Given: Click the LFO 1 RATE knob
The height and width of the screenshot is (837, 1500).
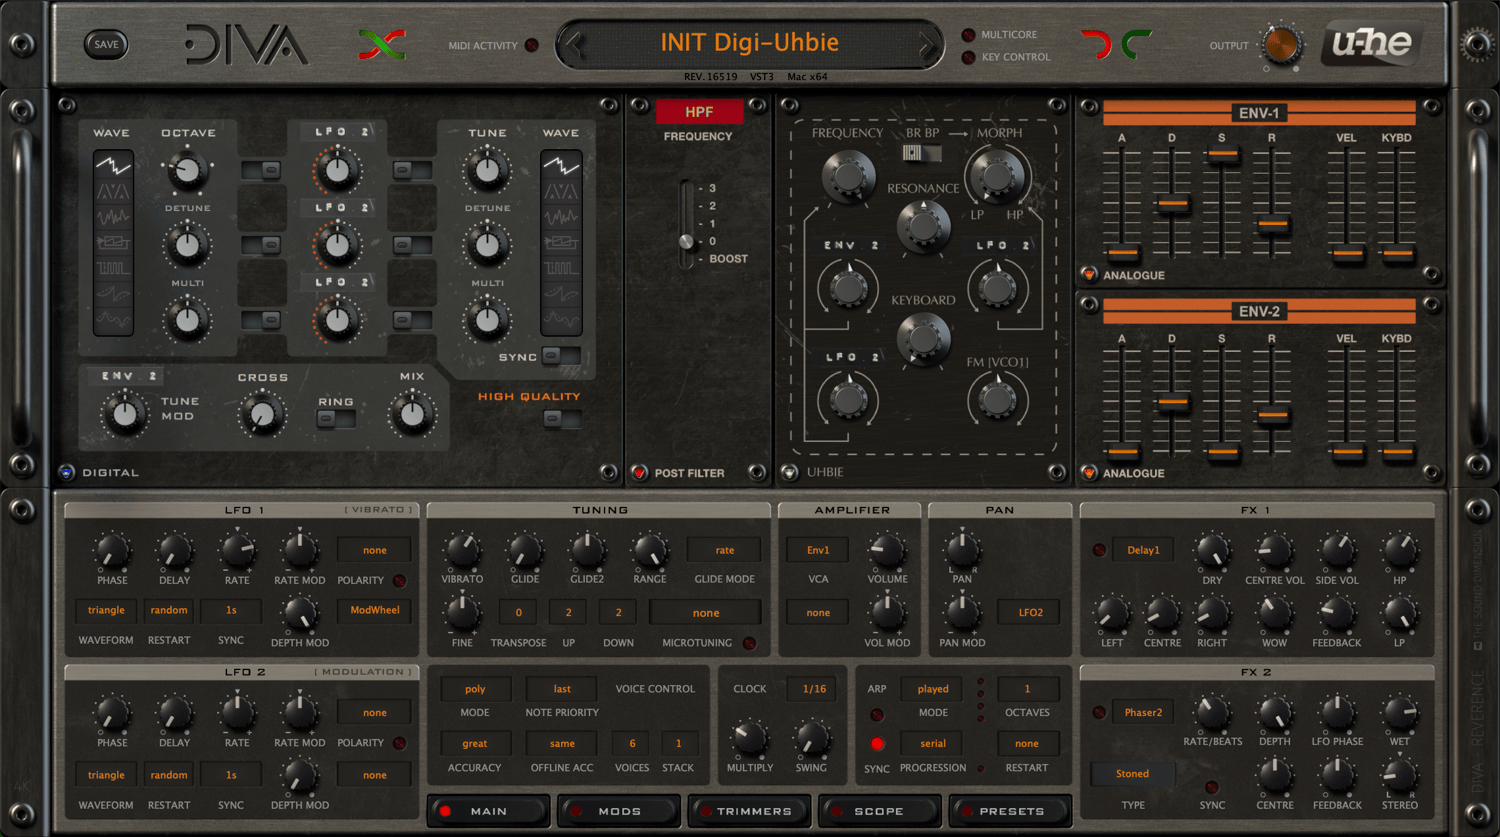Looking at the screenshot, I should (237, 550).
